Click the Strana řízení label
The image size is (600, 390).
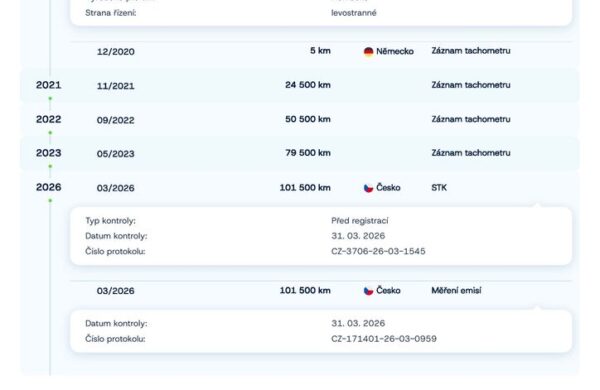tap(110, 13)
